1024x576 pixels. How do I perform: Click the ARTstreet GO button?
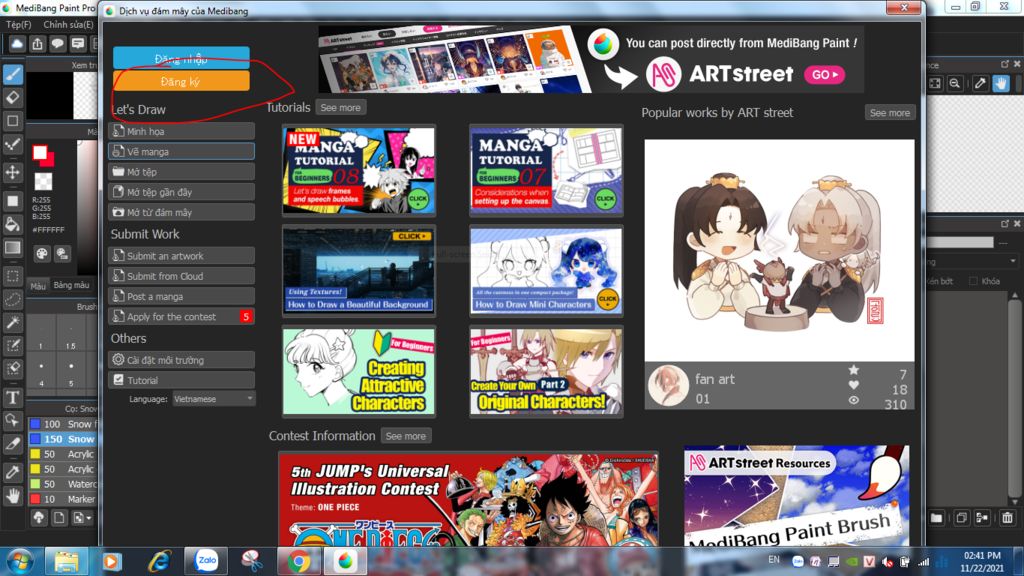824,74
